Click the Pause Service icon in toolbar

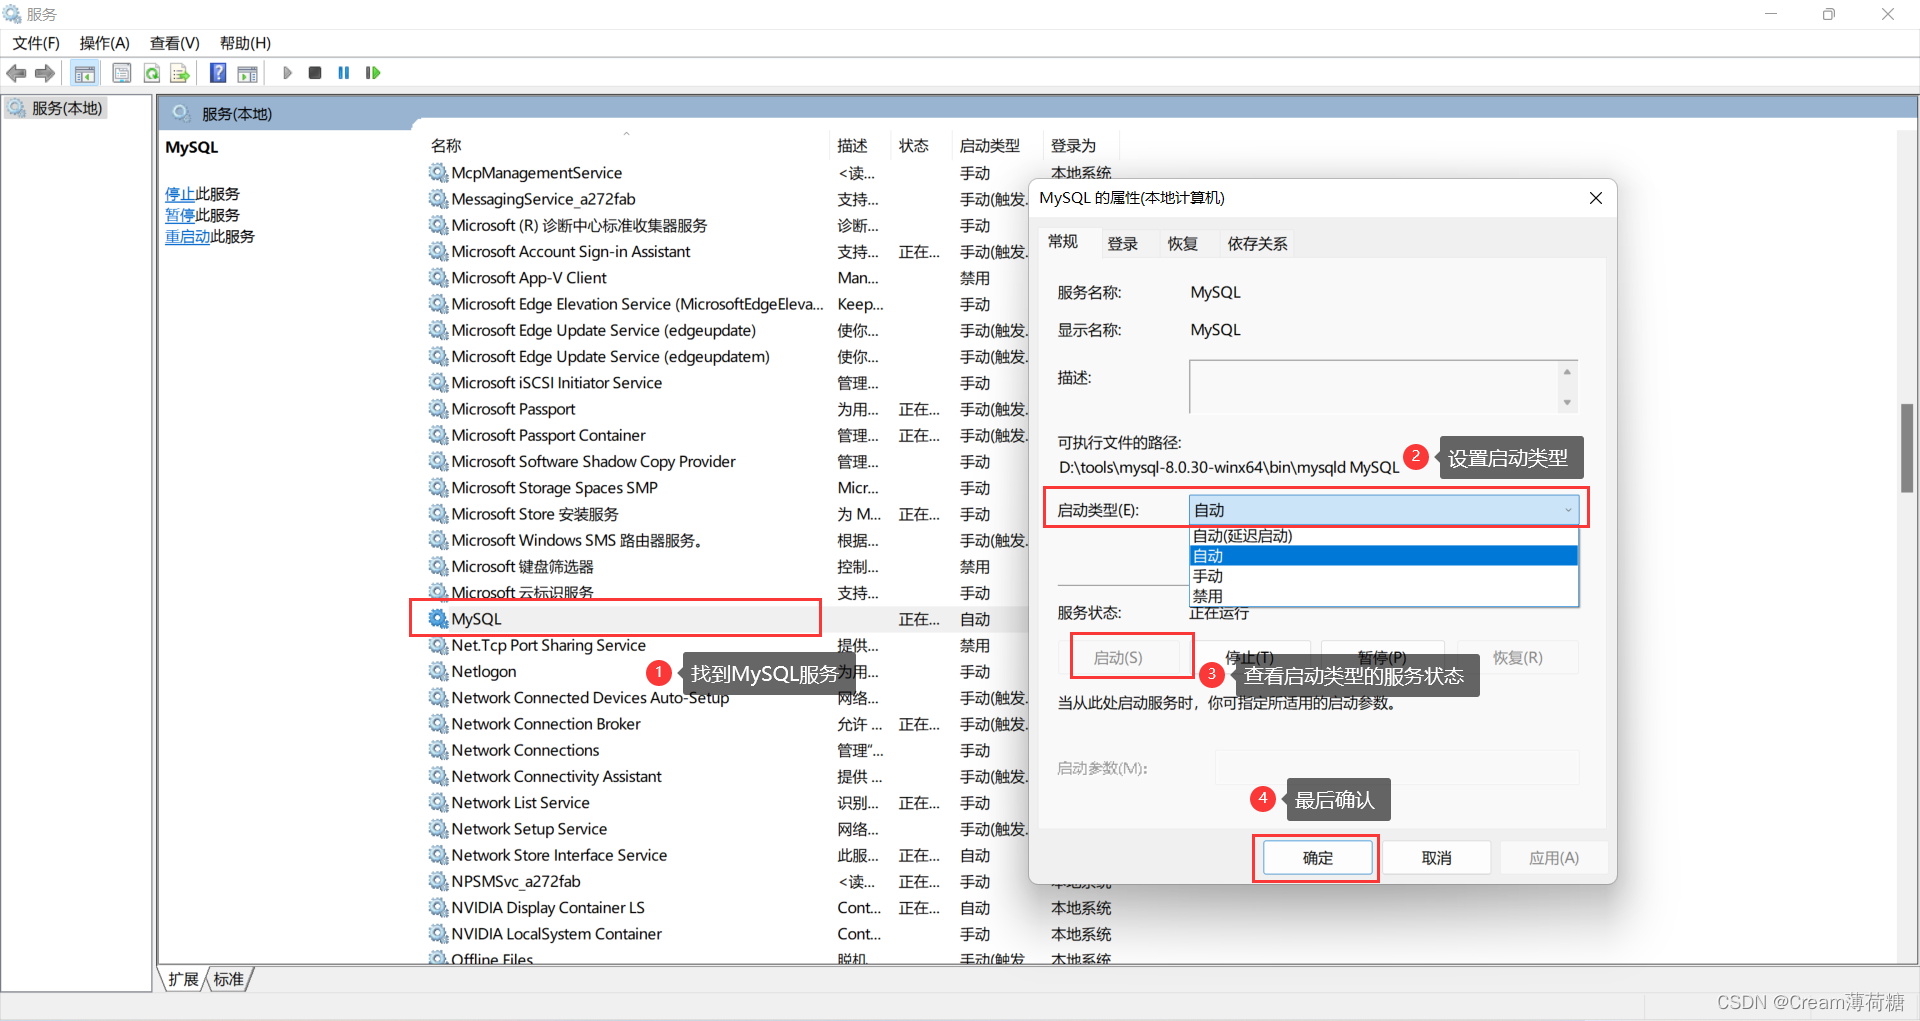[344, 73]
